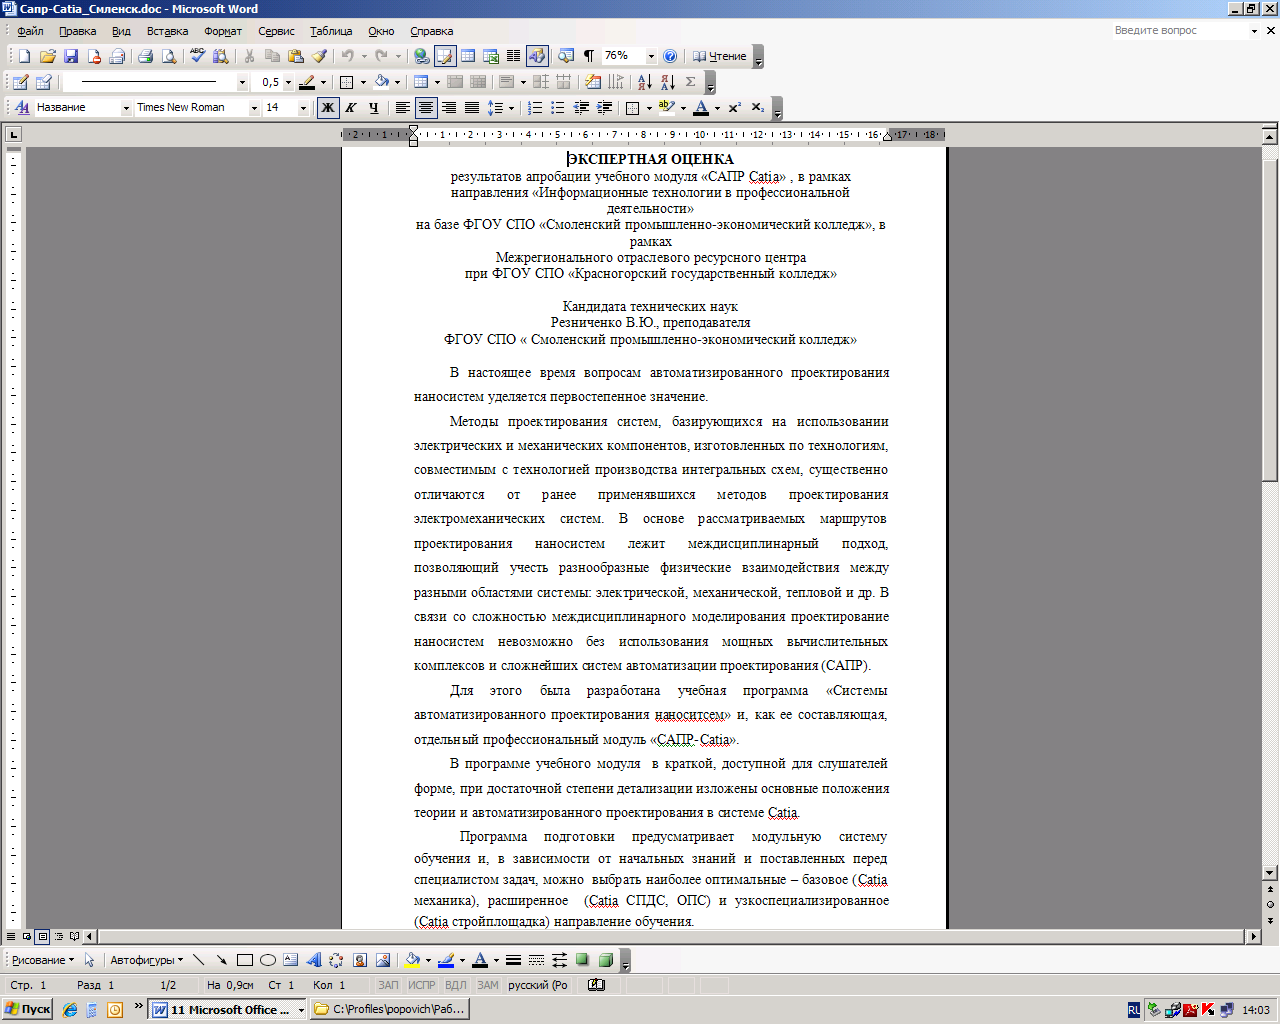The image size is (1280, 1024).
Task: Open the Формат menu
Action: coord(222,31)
